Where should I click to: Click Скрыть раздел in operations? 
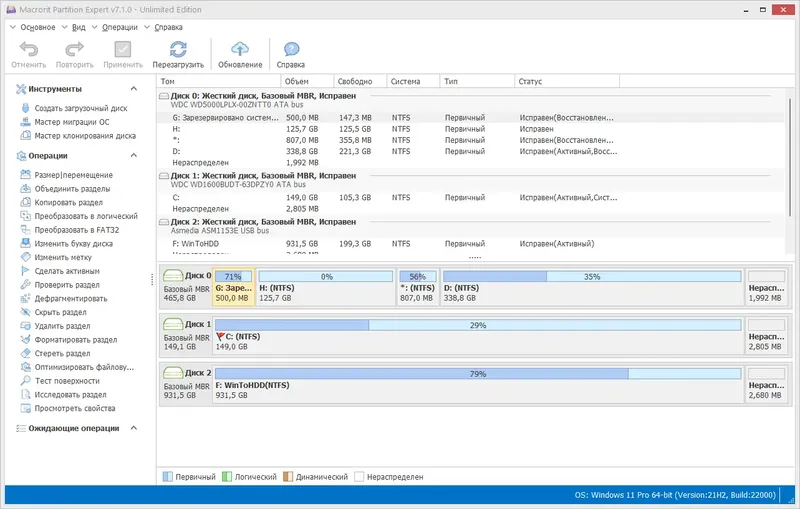click(x=62, y=312)
